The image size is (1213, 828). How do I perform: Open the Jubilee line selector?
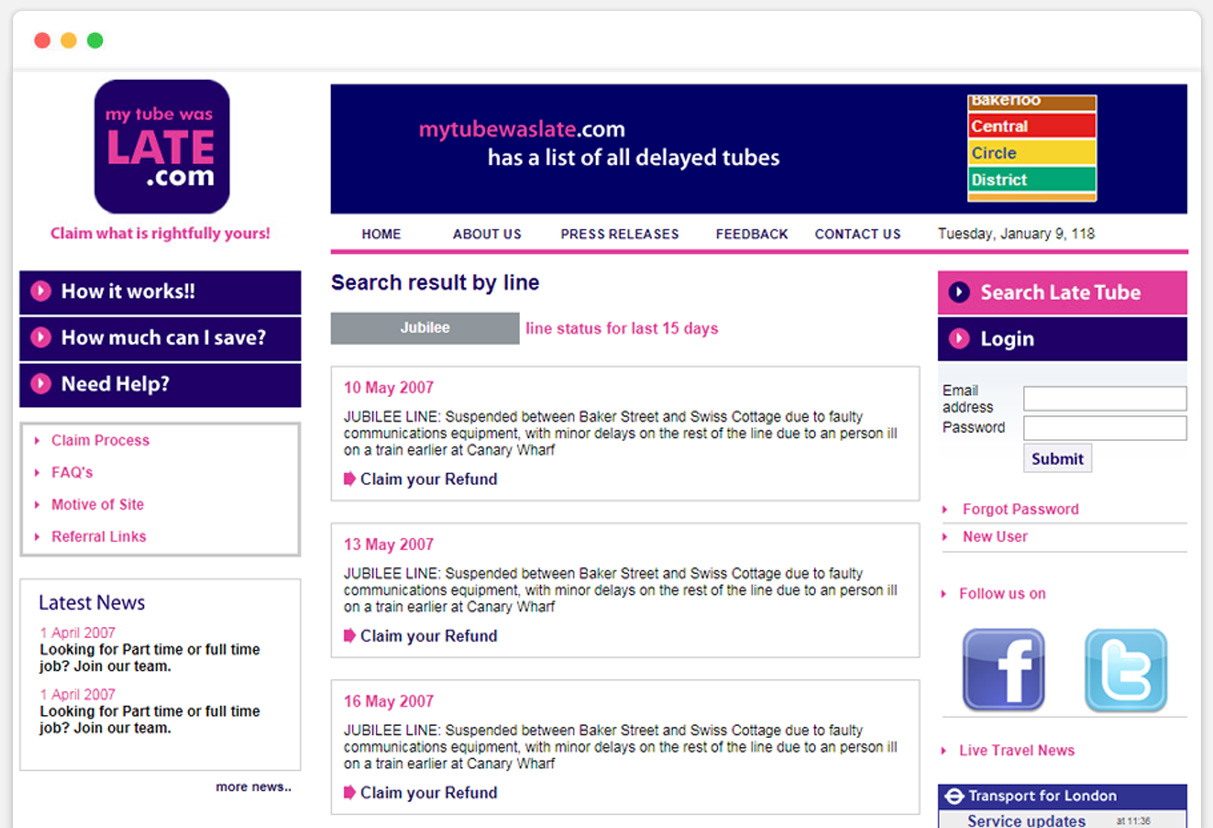425,328
